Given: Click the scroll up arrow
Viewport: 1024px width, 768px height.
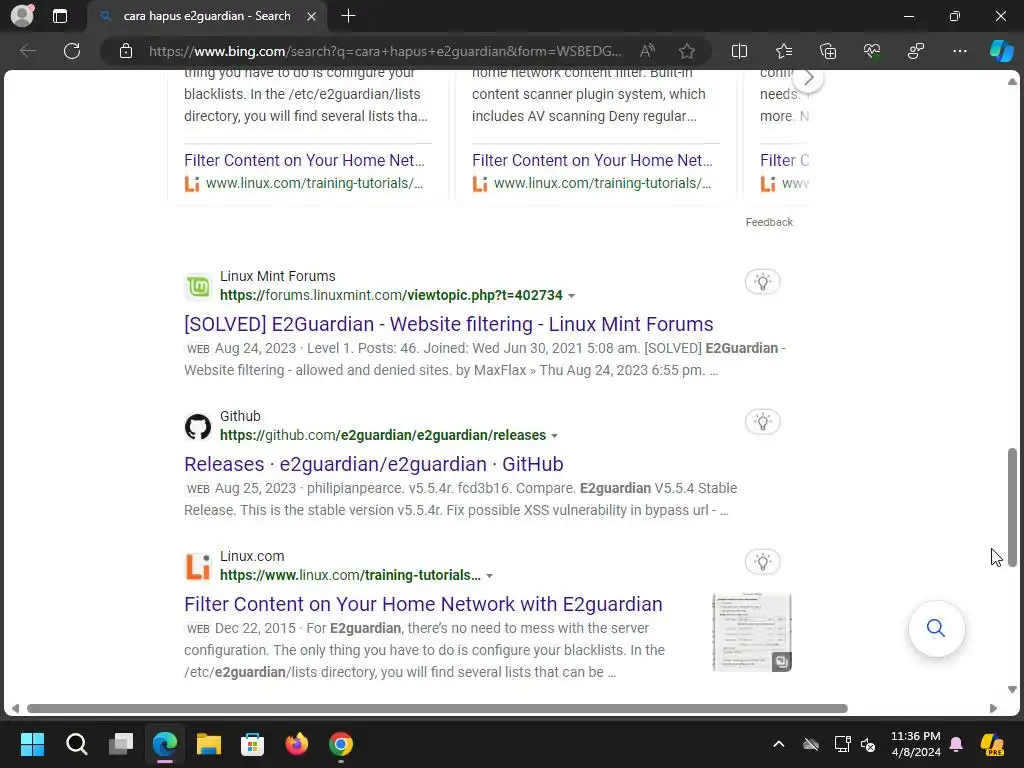Looking at the screenshot, I should coord(1012,82).
